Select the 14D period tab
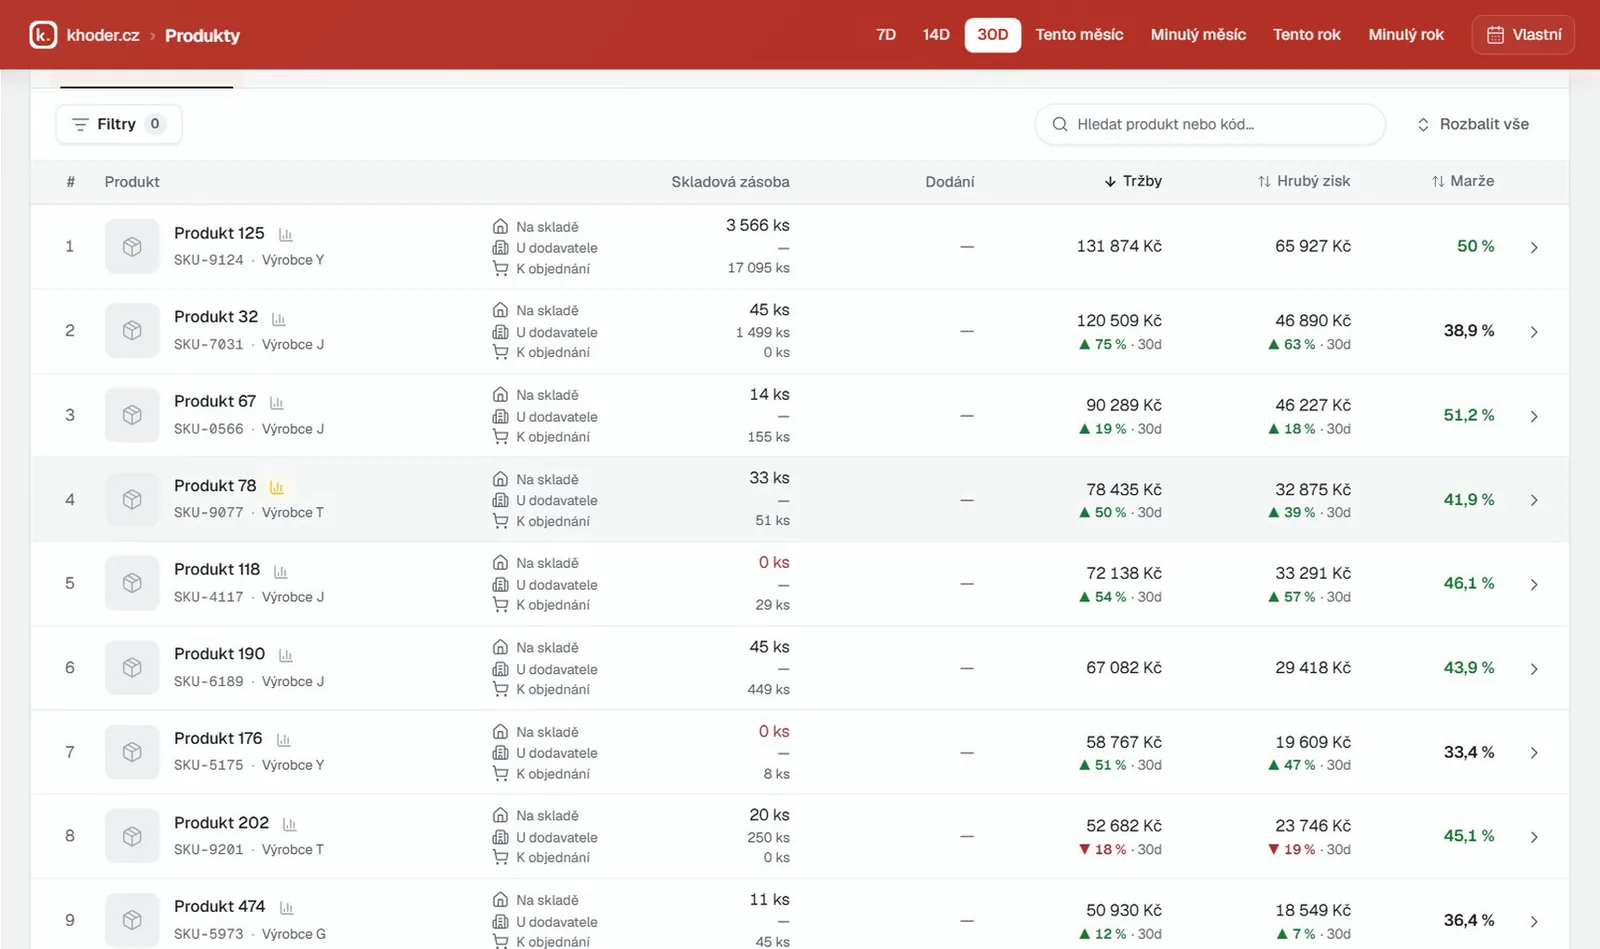1600x949 pixels. (936, 35)
